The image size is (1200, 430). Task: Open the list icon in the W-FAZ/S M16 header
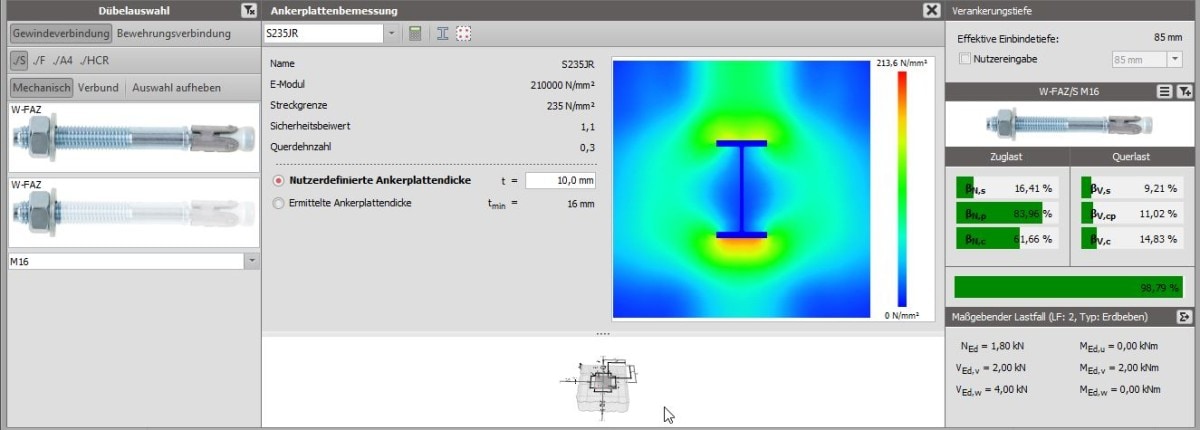click(x=1164, y=91)
